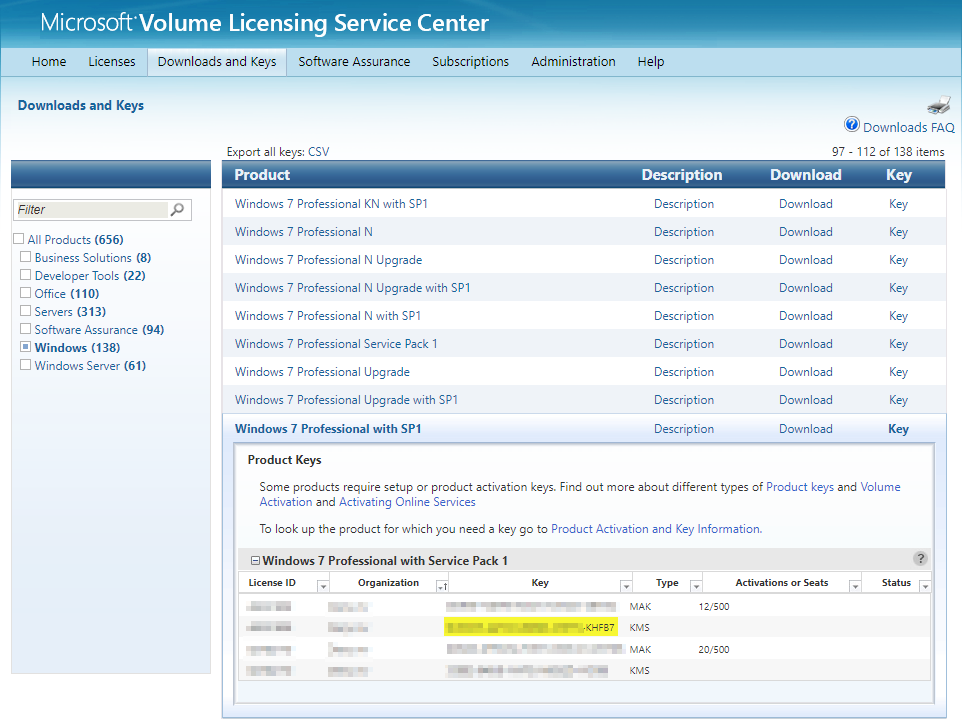Click the highlighted KMS key ending KHFB7

coord(531,628)
